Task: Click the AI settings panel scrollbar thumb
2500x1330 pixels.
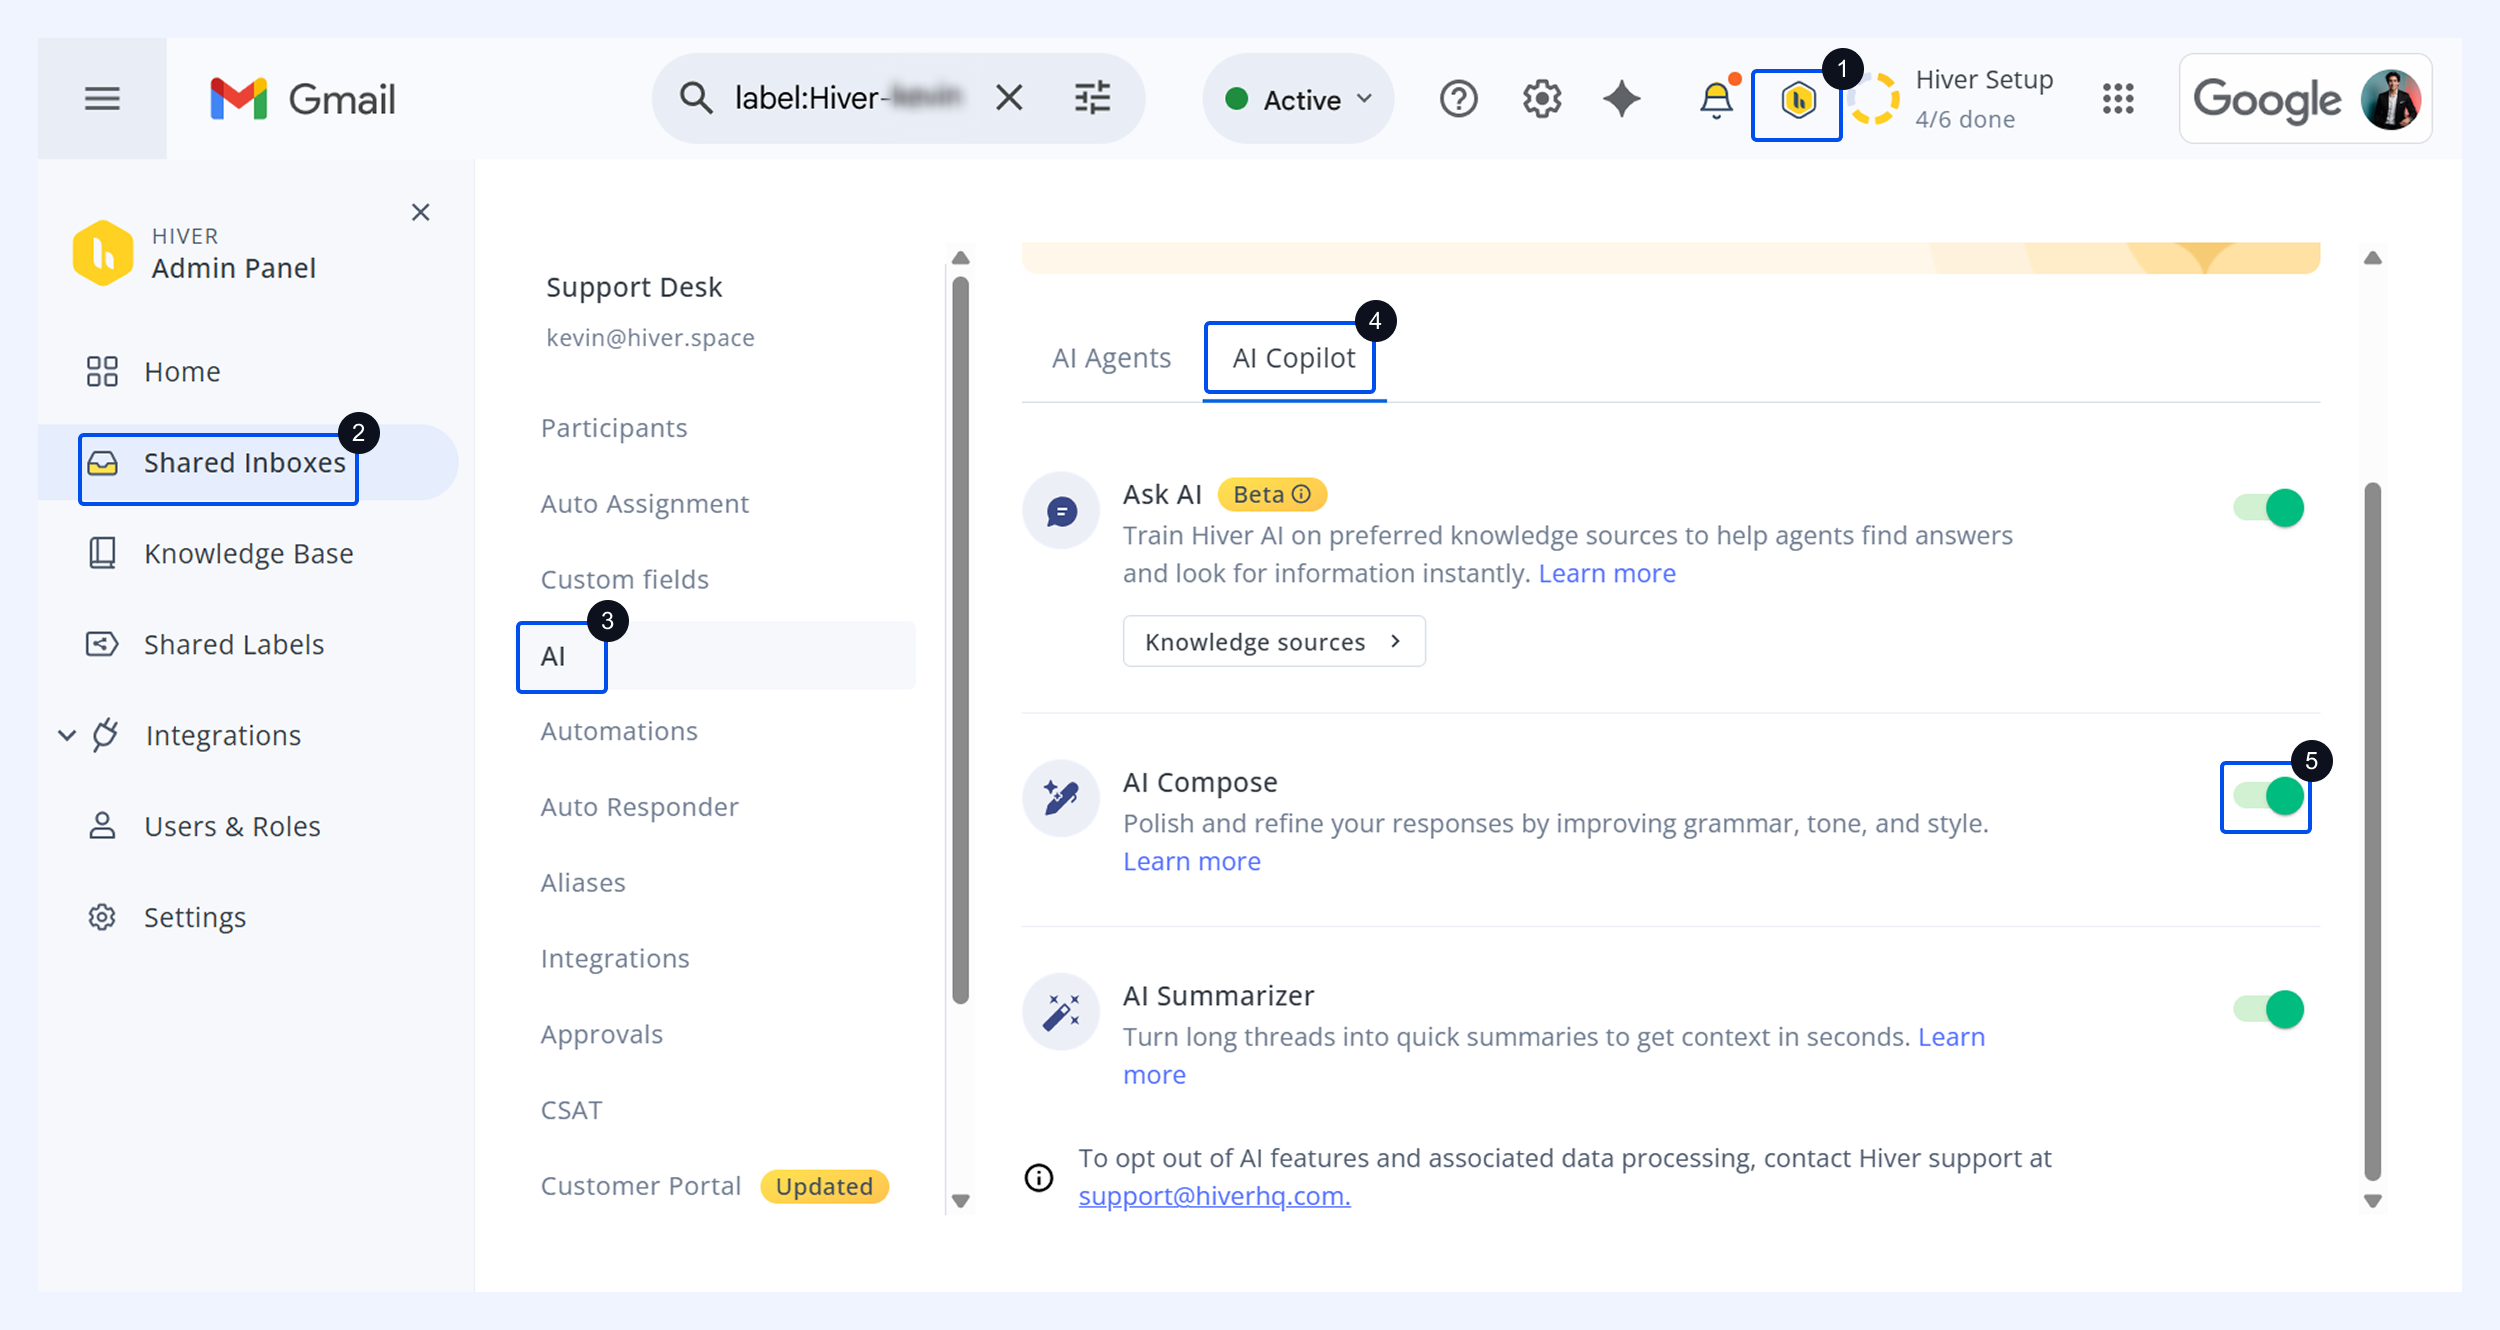Action: (x=2372, y=832)
